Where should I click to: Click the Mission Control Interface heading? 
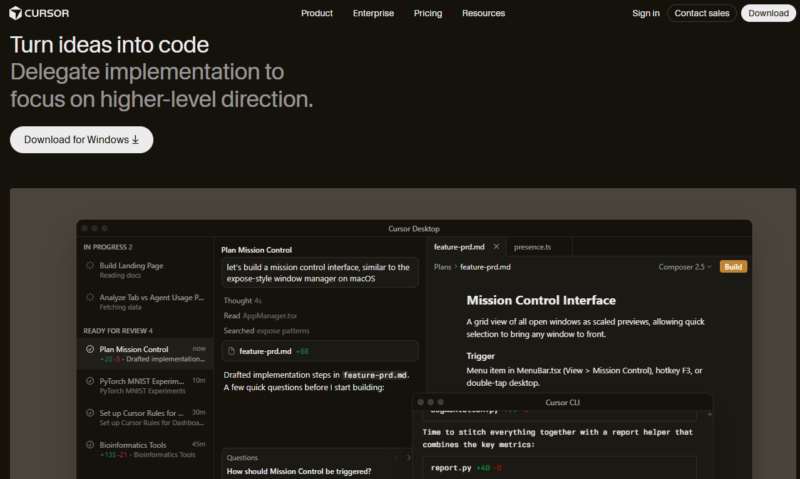click(x=541, y=300)
